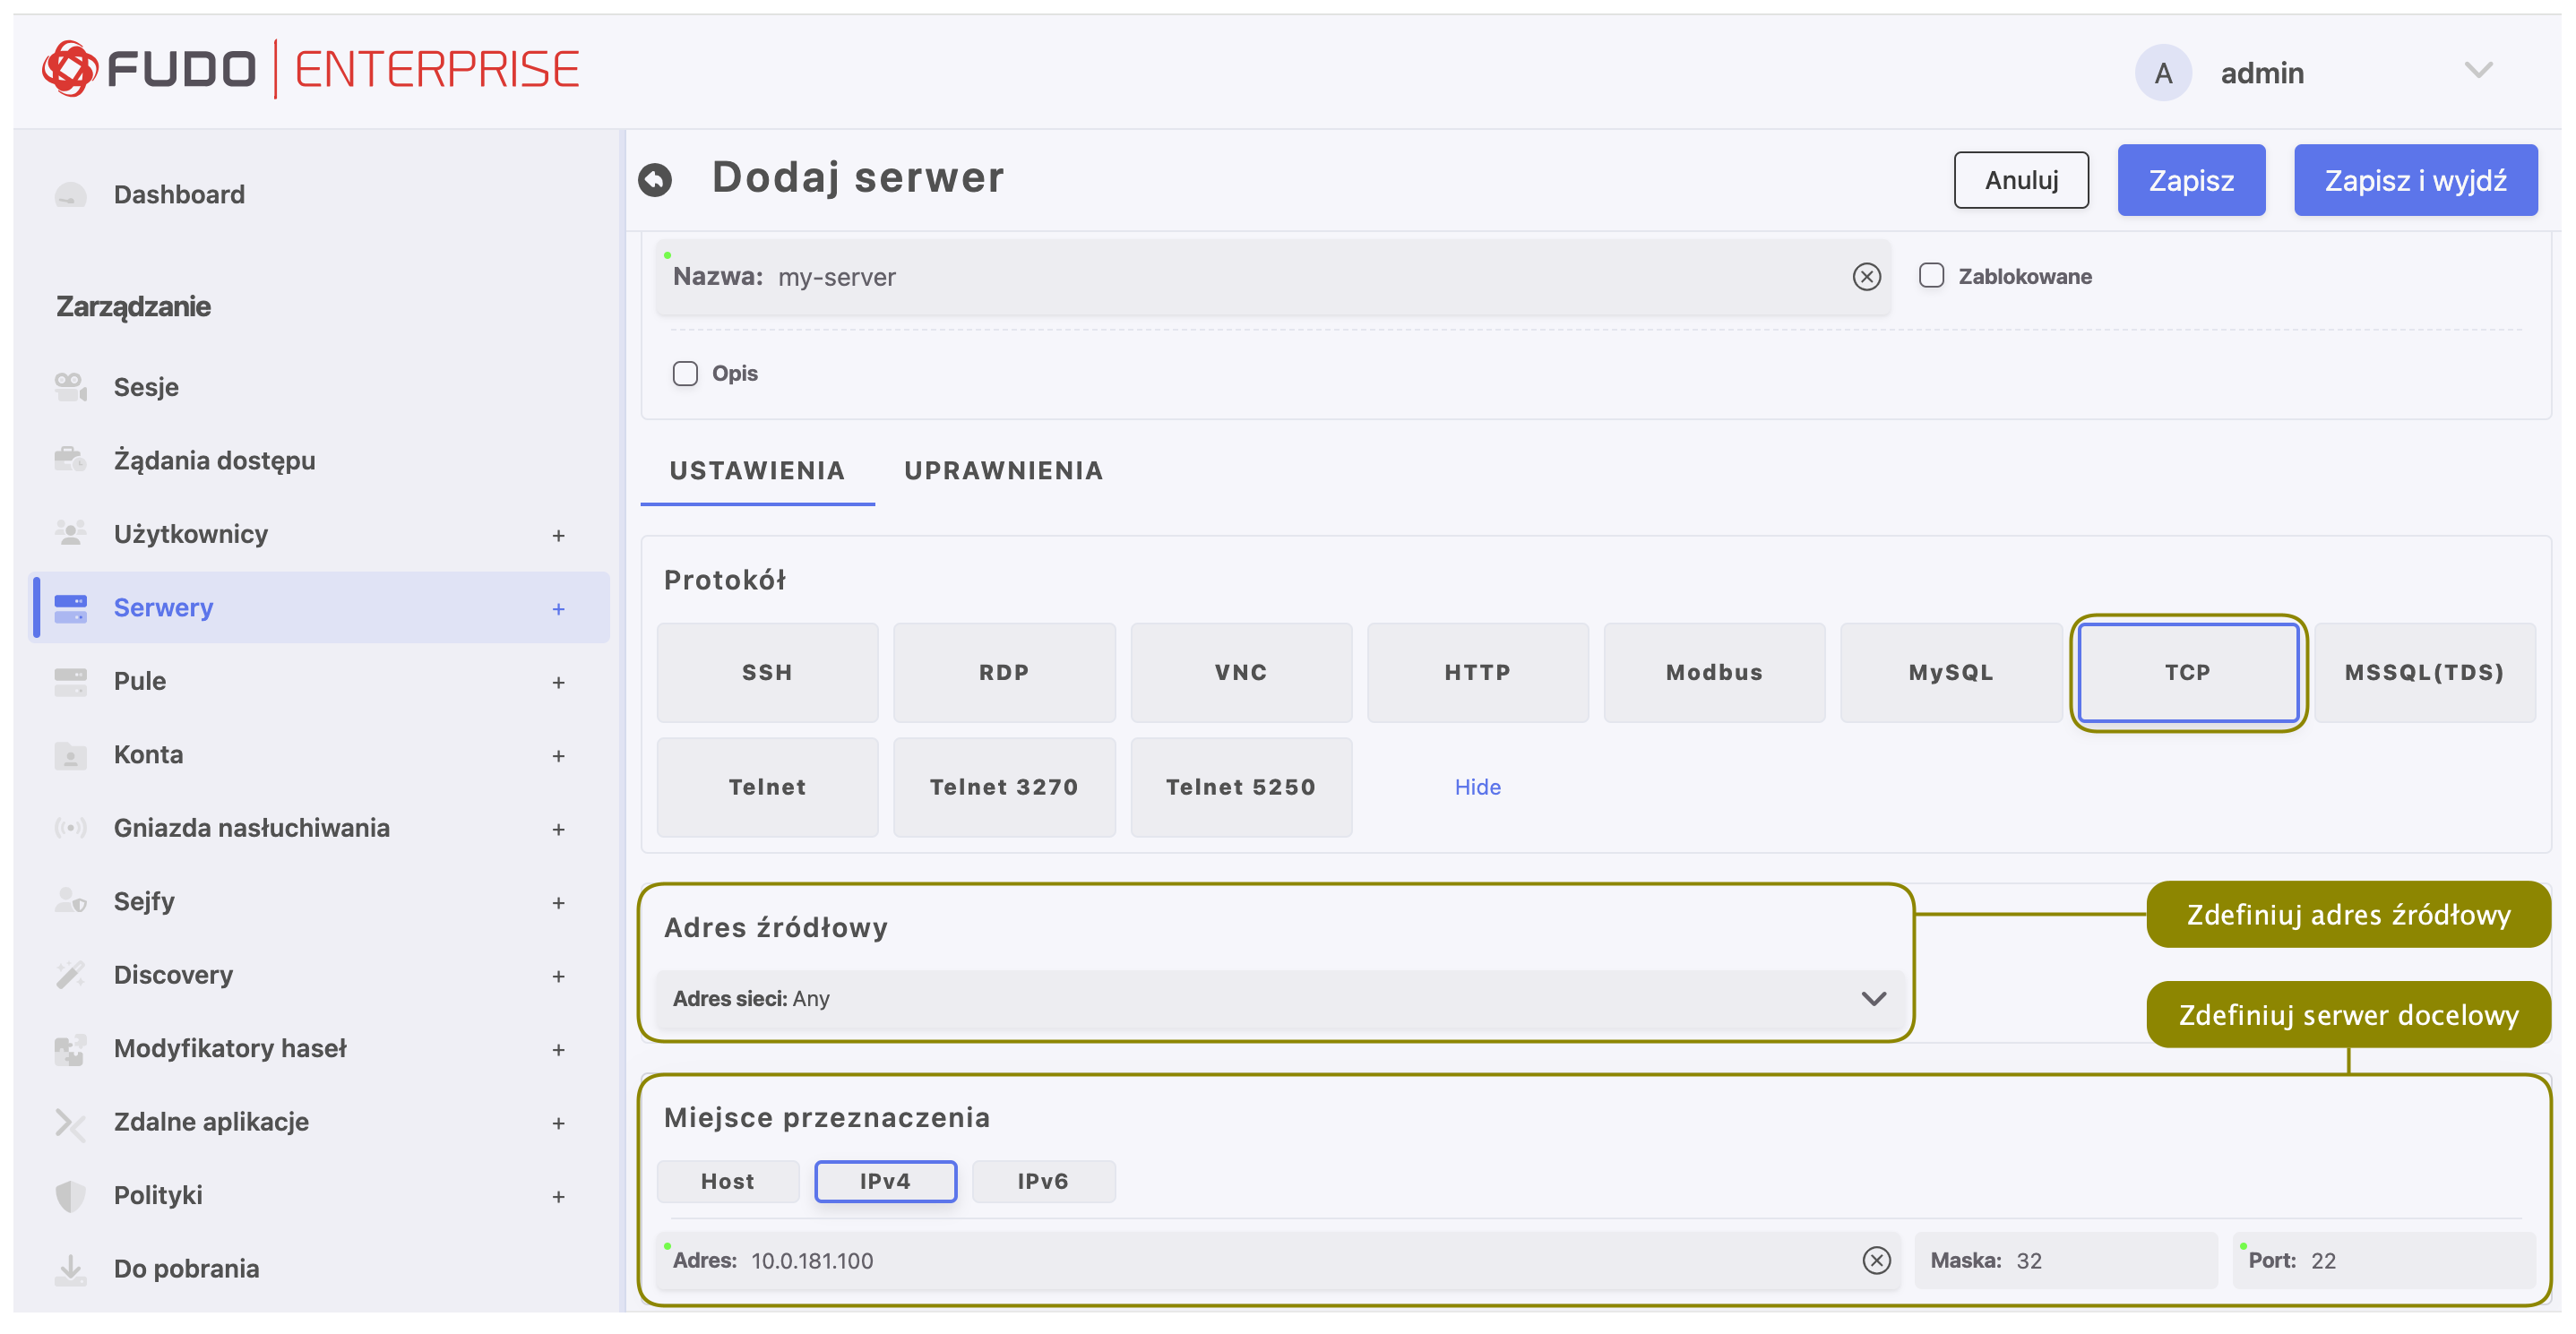Select the RDP protocol
Viewport: 2576px width, 1334px height.
point(1004,672)
